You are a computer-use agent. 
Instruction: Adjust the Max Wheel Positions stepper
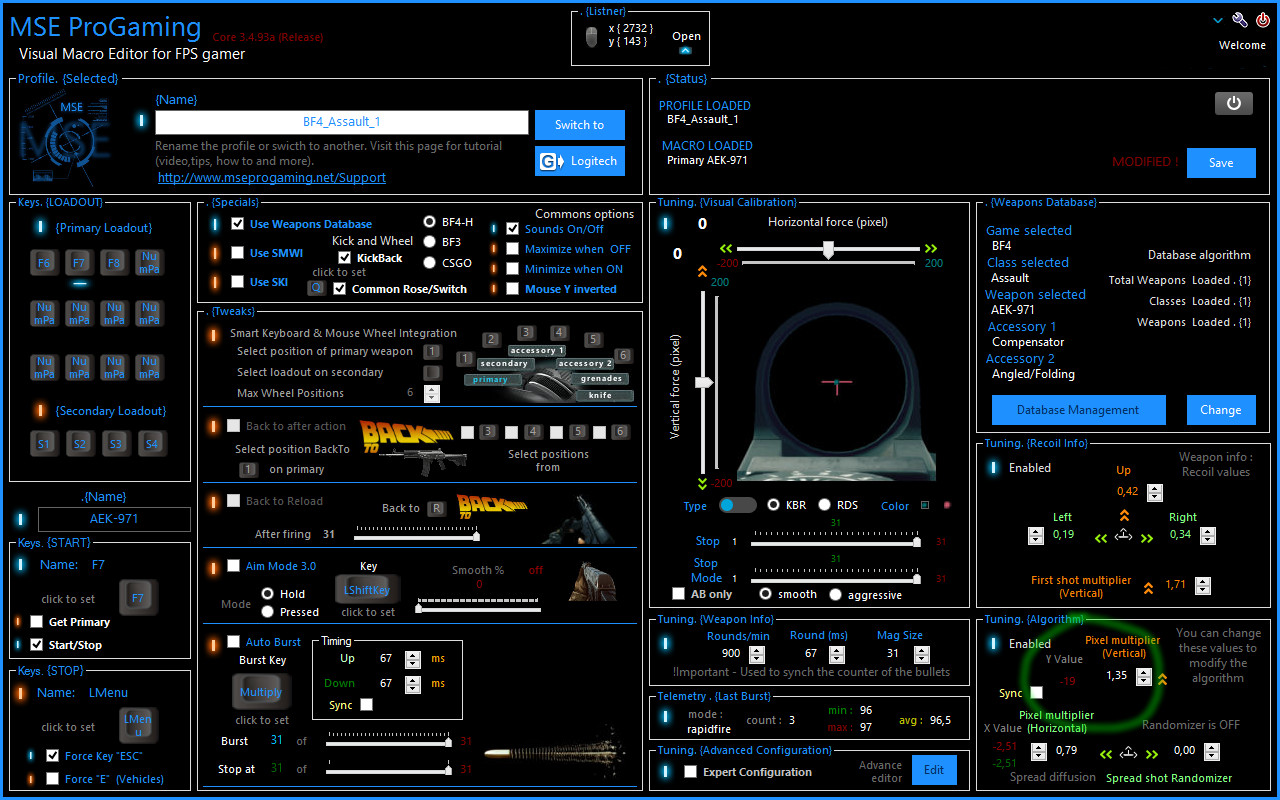coord(432,393)
